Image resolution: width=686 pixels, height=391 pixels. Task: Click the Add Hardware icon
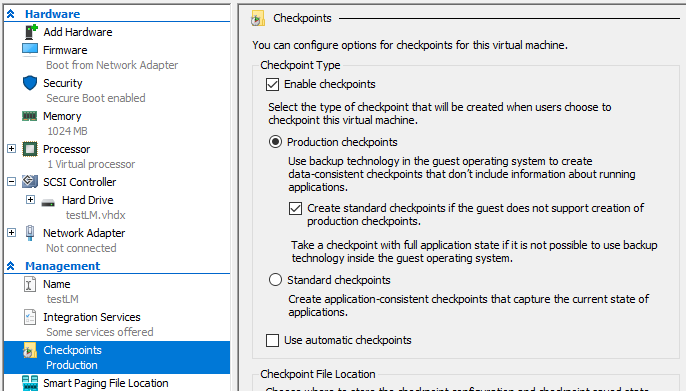click(31, 32)
